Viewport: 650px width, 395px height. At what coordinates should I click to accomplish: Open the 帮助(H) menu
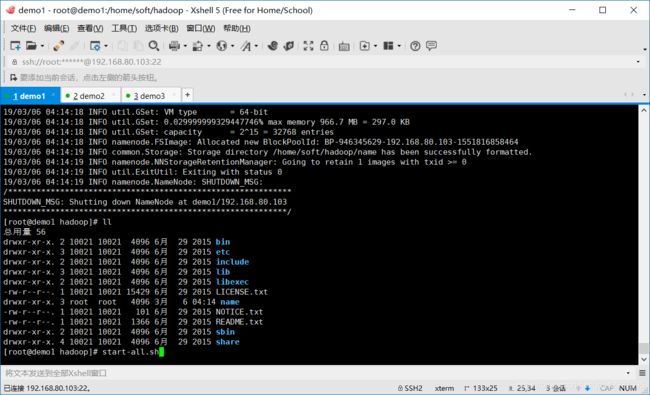[x=237, y=28]
